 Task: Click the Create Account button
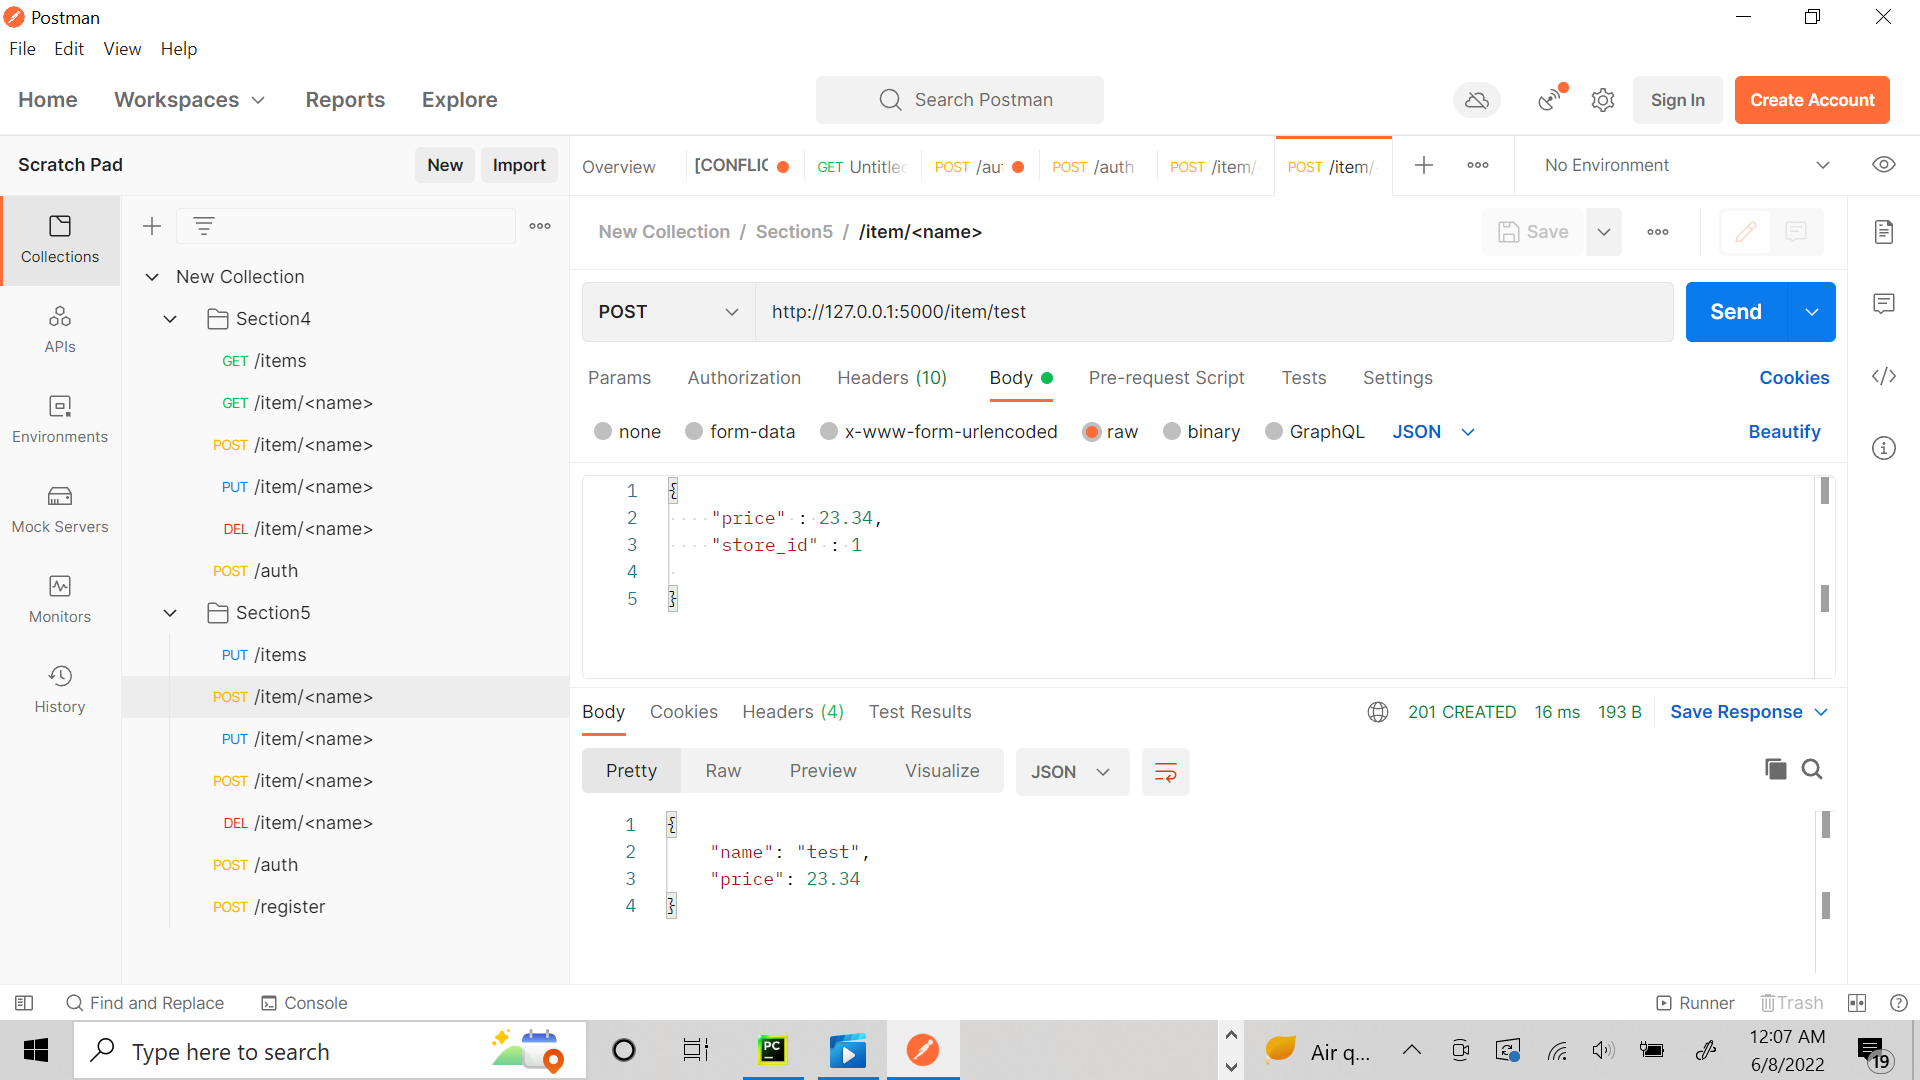coord(1812,100)
